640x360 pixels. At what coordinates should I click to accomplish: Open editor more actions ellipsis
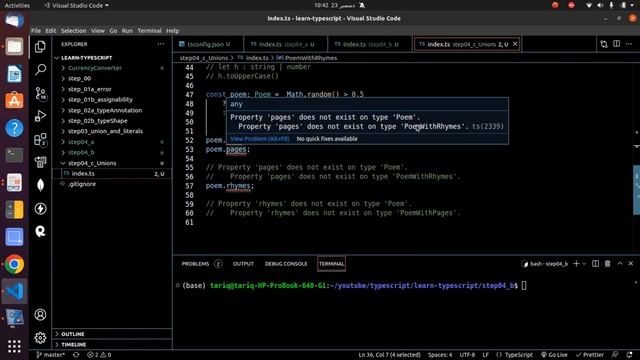point(629,44)
